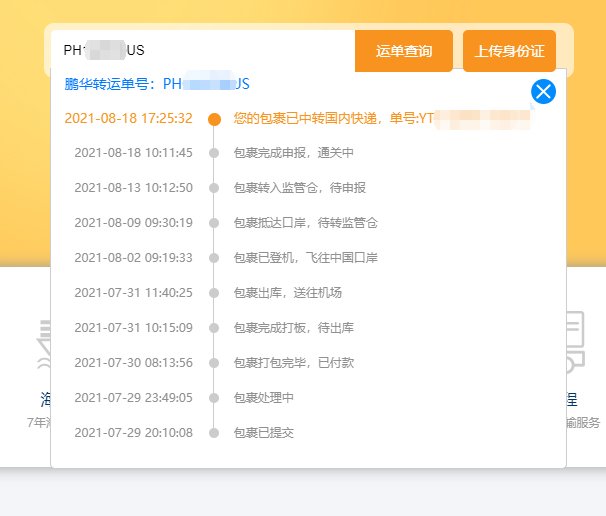Click the timeline dot for 包裹完成申报，通关中
This screenshot has height=516, width=606.
click(214, 153)
